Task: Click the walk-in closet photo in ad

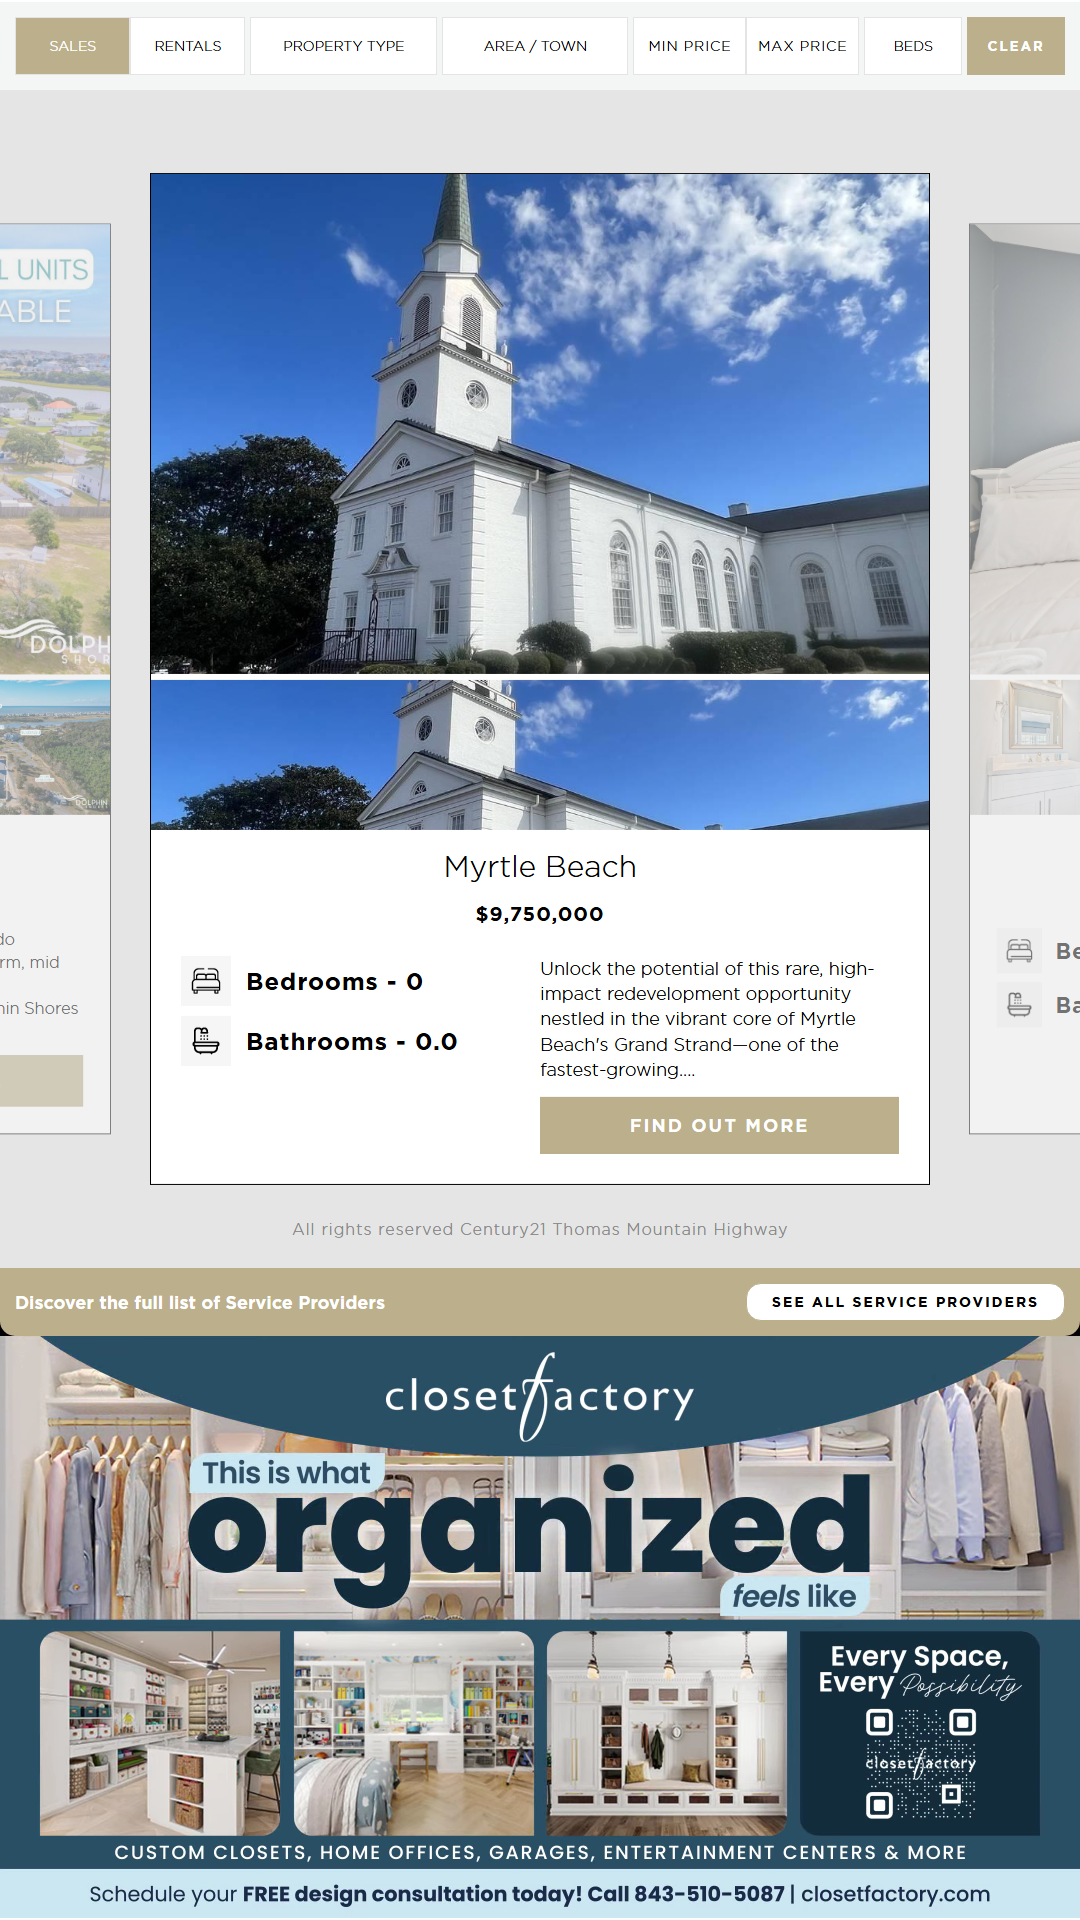Action: click(160, 1733)
